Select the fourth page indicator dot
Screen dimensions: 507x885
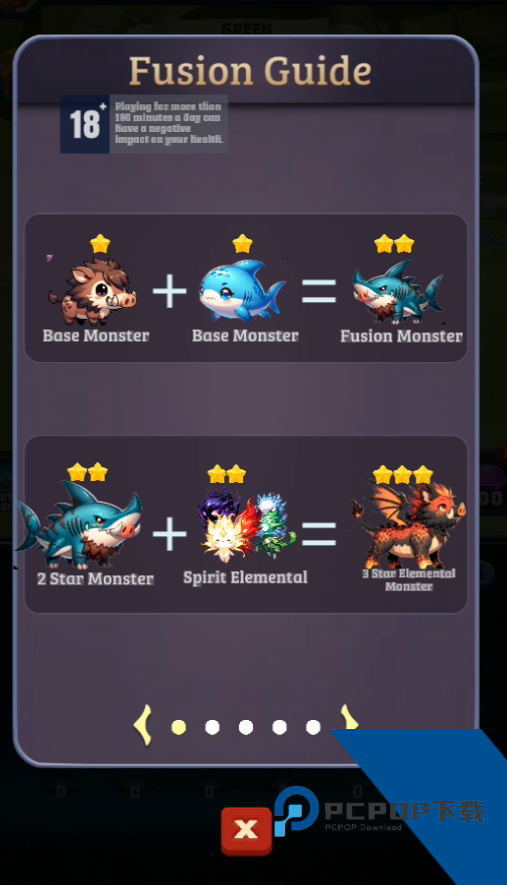point(279,727)
